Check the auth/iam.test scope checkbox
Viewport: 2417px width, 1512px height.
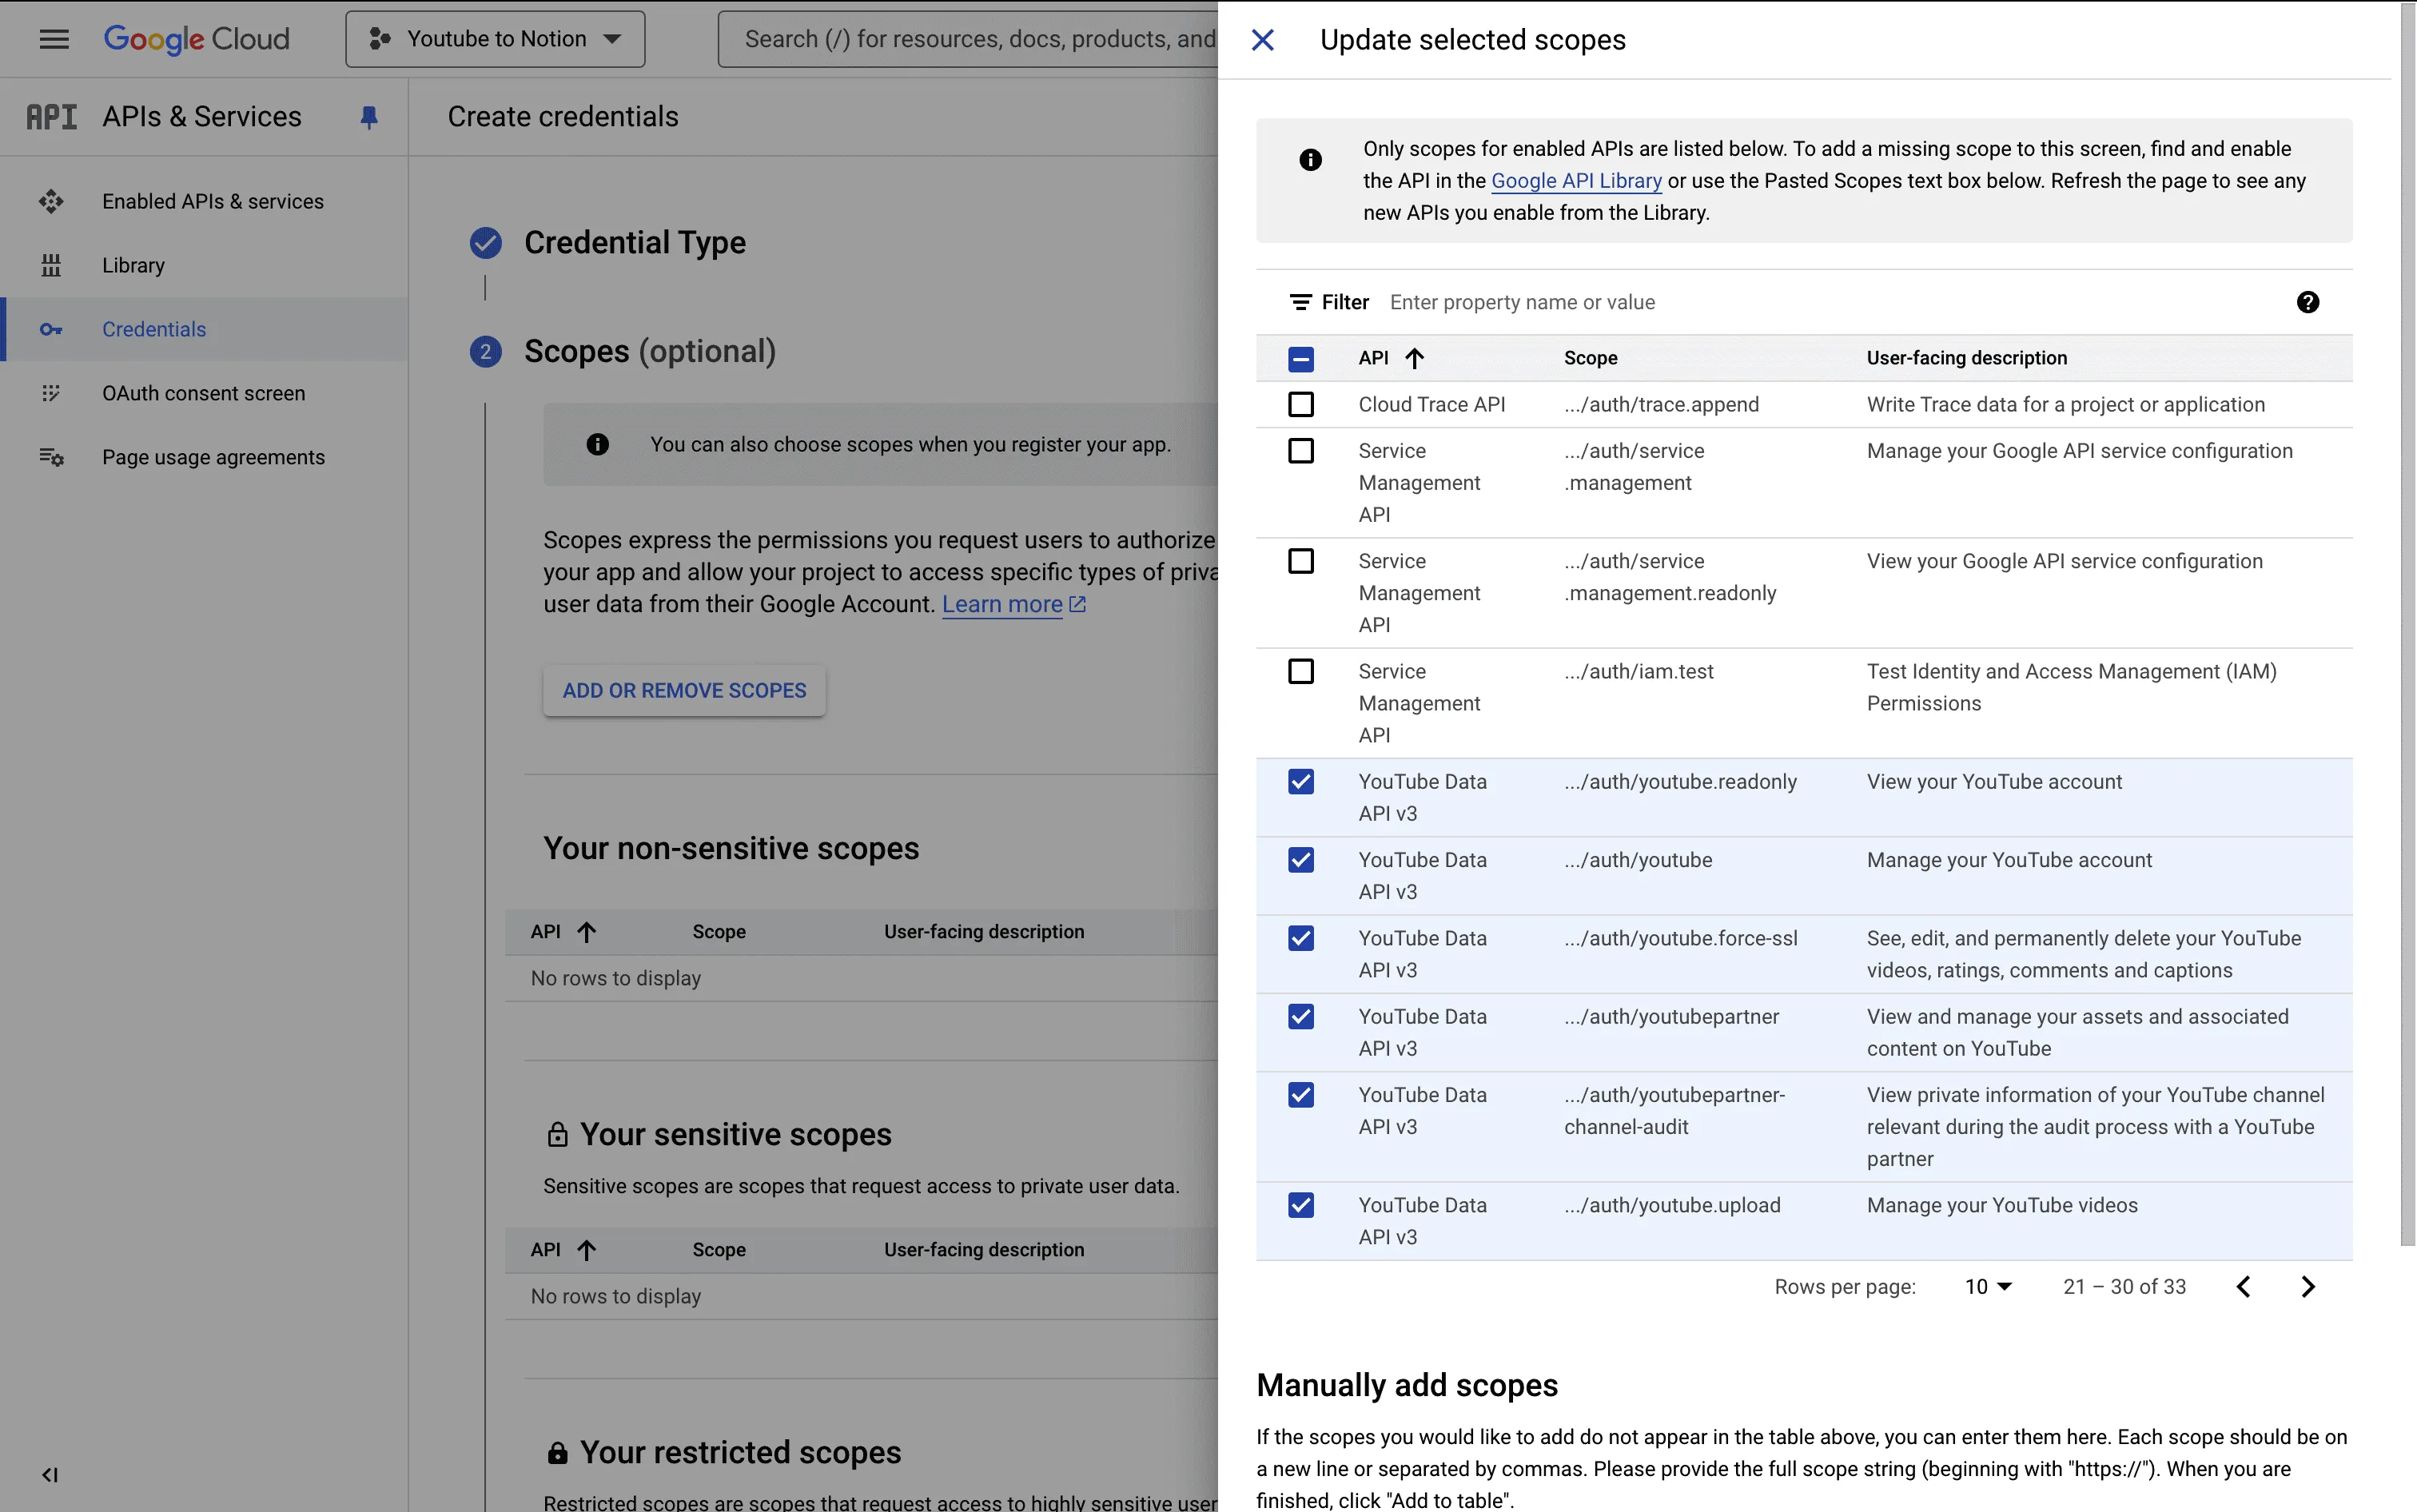pos(1301,671)
